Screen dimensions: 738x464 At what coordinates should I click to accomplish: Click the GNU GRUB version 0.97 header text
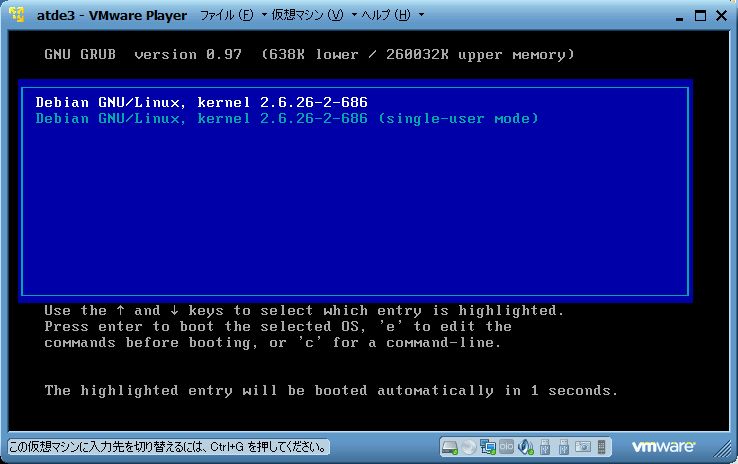point(143,55)
